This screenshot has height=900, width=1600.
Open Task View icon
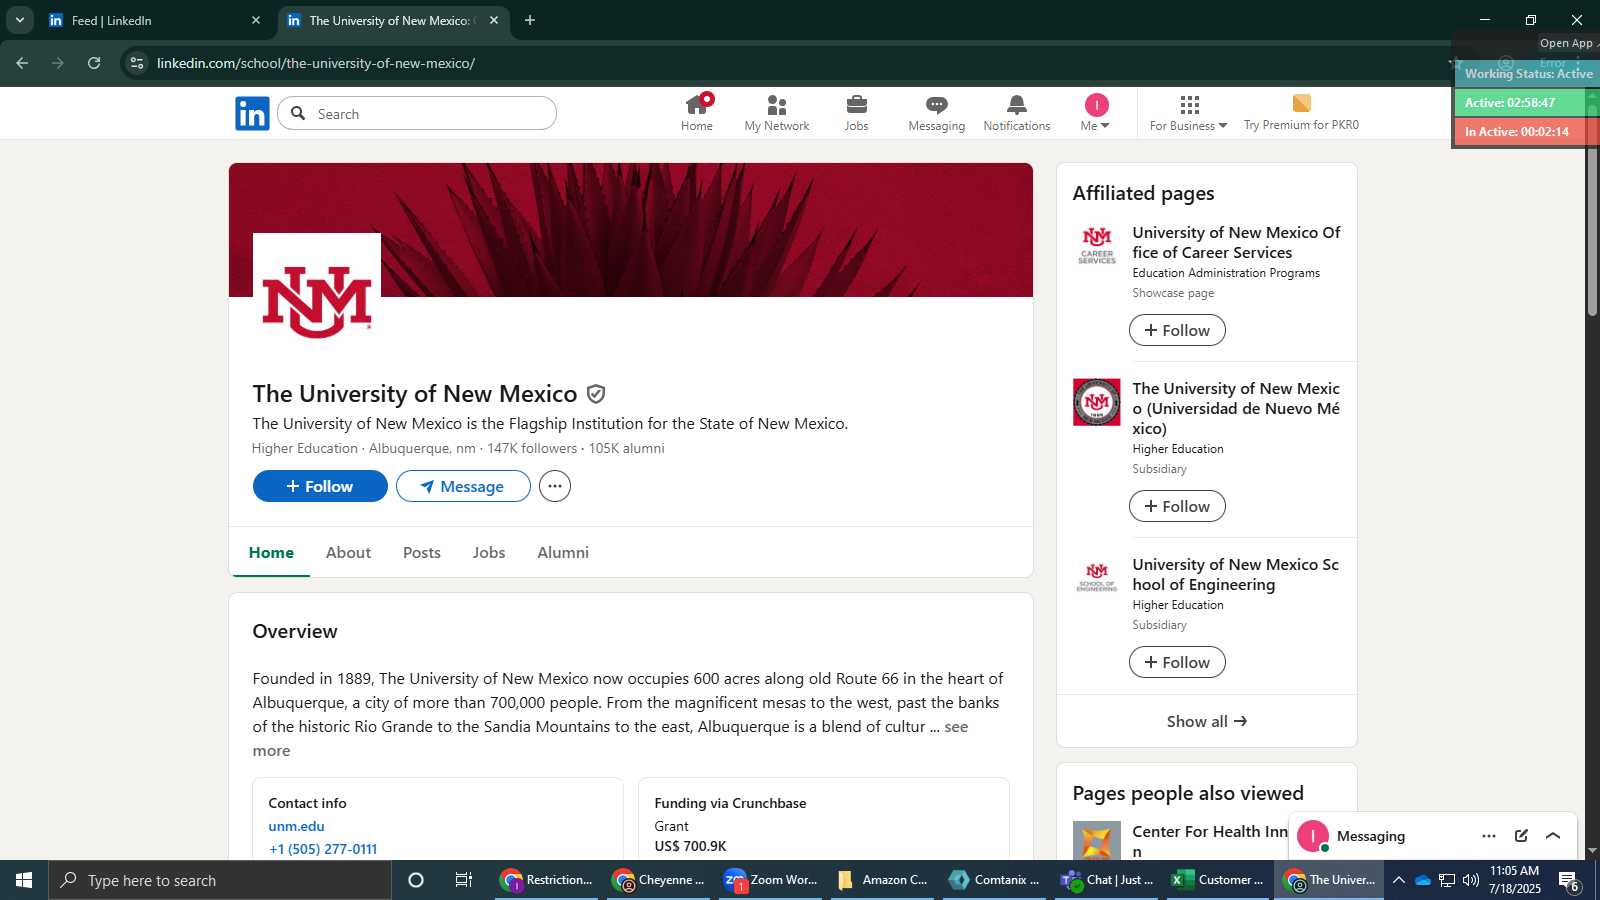[x=464, y=880]
